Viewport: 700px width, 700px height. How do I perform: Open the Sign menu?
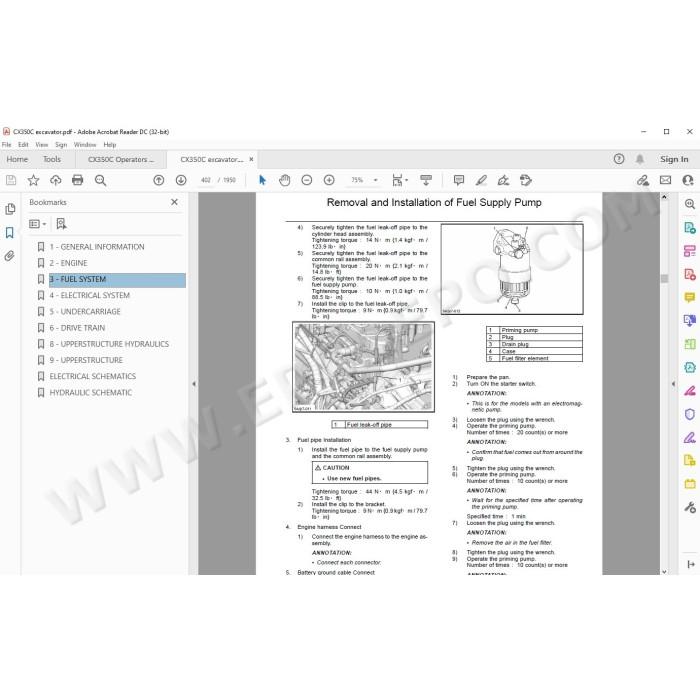(x=61, y=145)
